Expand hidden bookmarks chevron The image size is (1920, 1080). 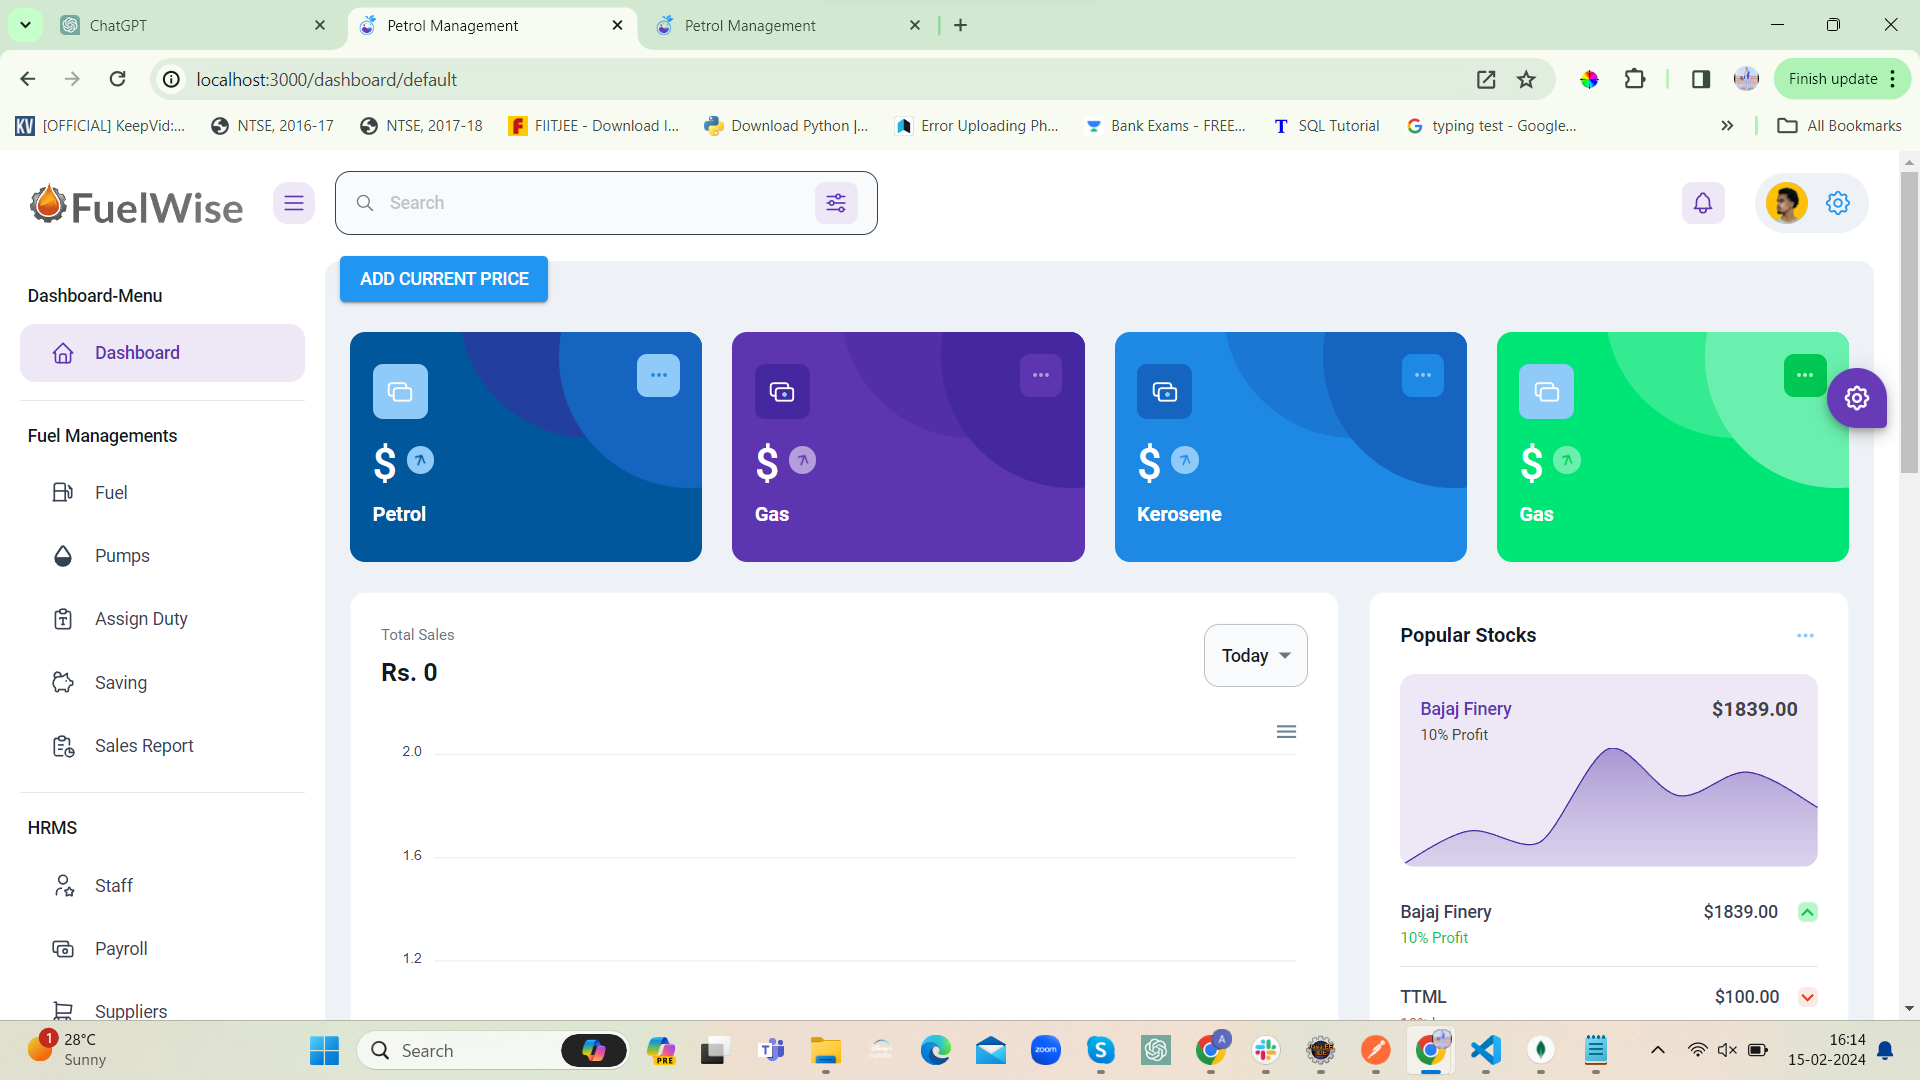pyautogui.click(x=1726, y=126)
